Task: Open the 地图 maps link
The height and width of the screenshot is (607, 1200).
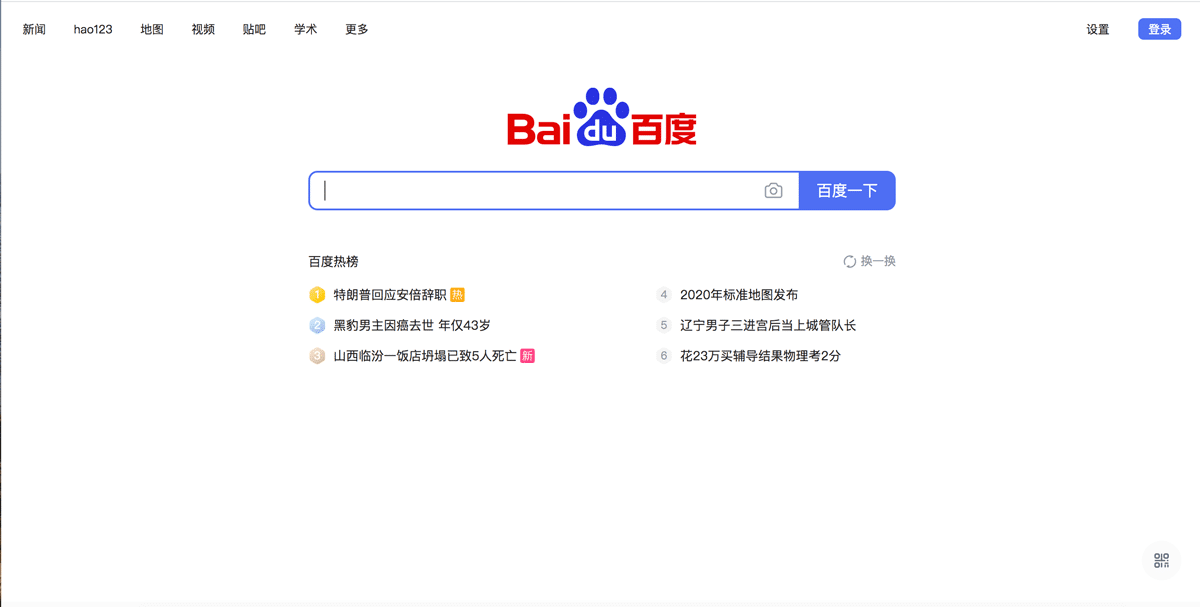Action: pos(152,29)
